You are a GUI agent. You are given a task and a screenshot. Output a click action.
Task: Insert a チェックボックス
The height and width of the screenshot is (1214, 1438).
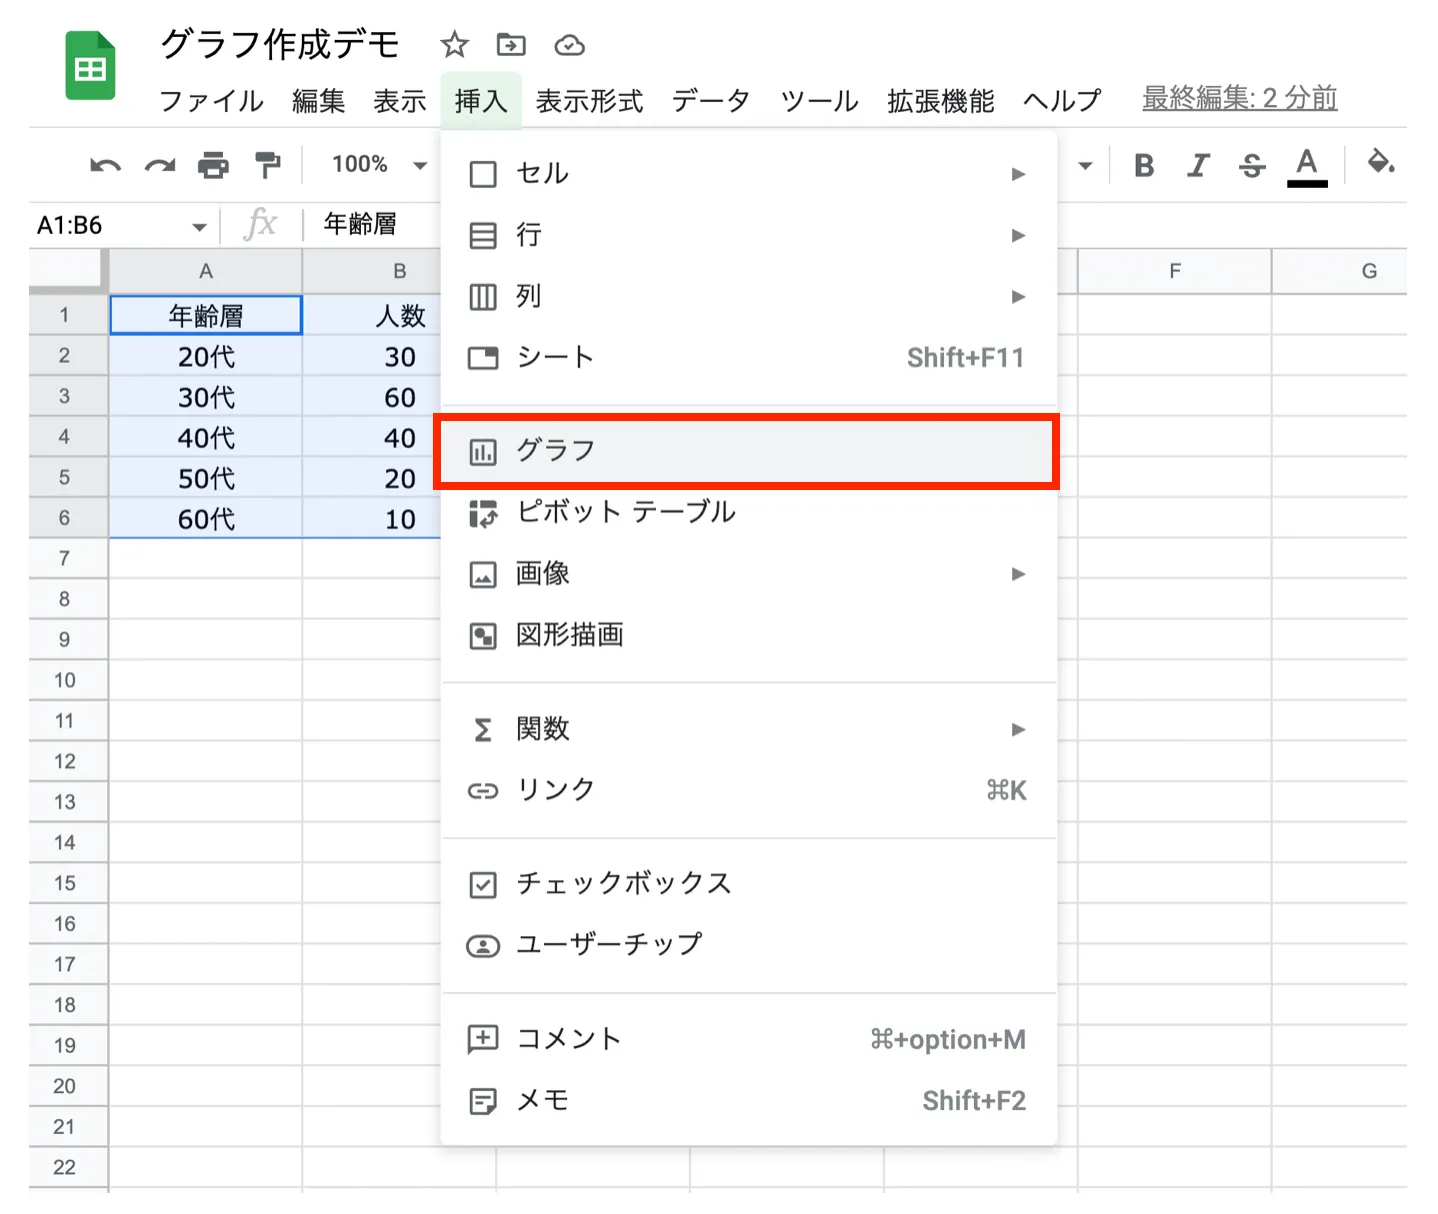pyautogui.click(x=748, y=884)
